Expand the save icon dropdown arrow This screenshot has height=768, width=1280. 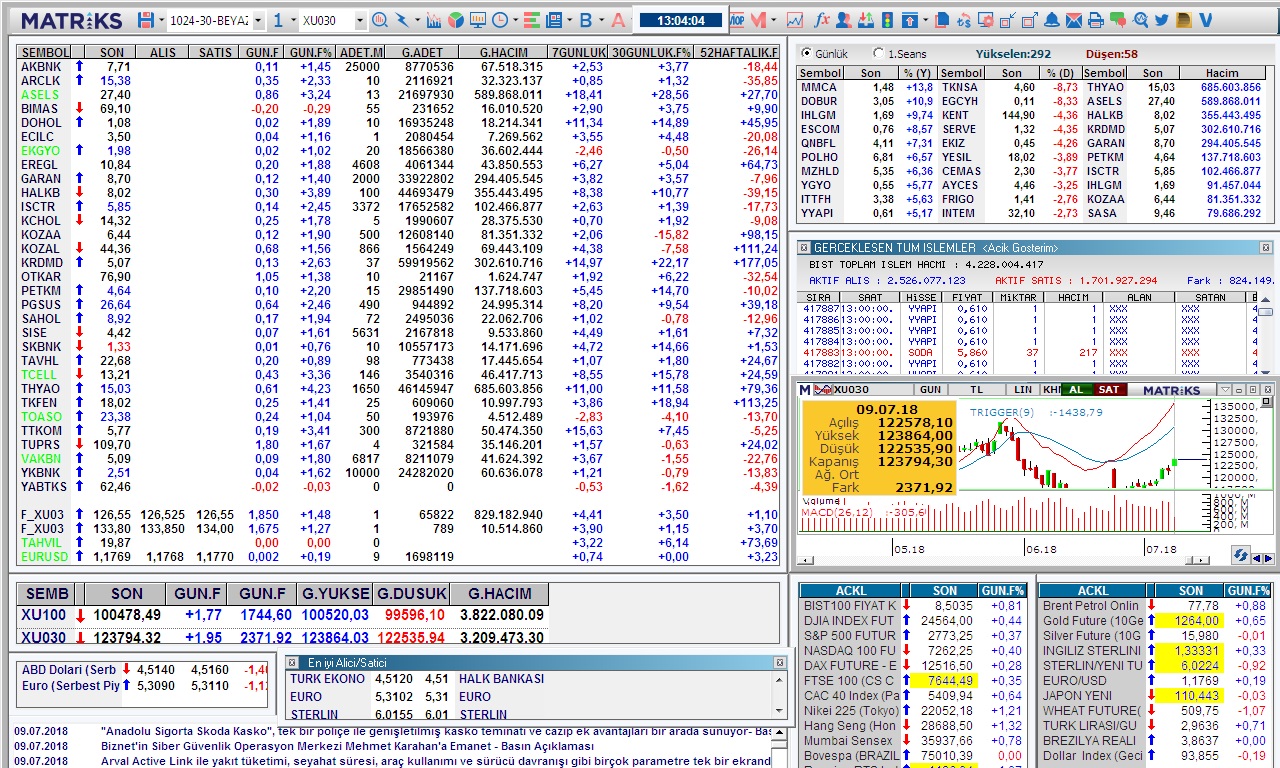160,20
